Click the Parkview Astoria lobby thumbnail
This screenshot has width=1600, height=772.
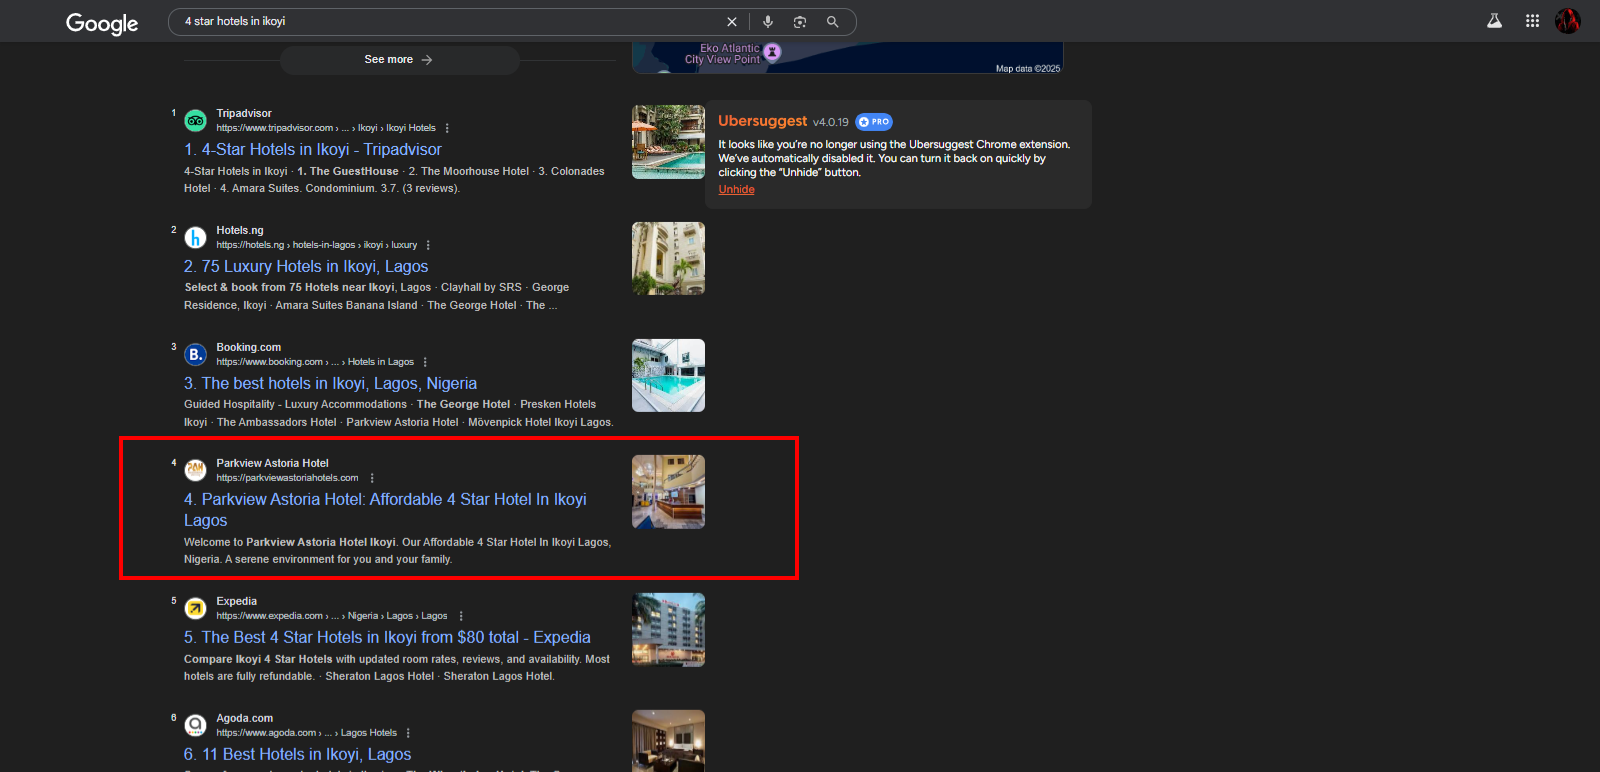pos(668,492)
